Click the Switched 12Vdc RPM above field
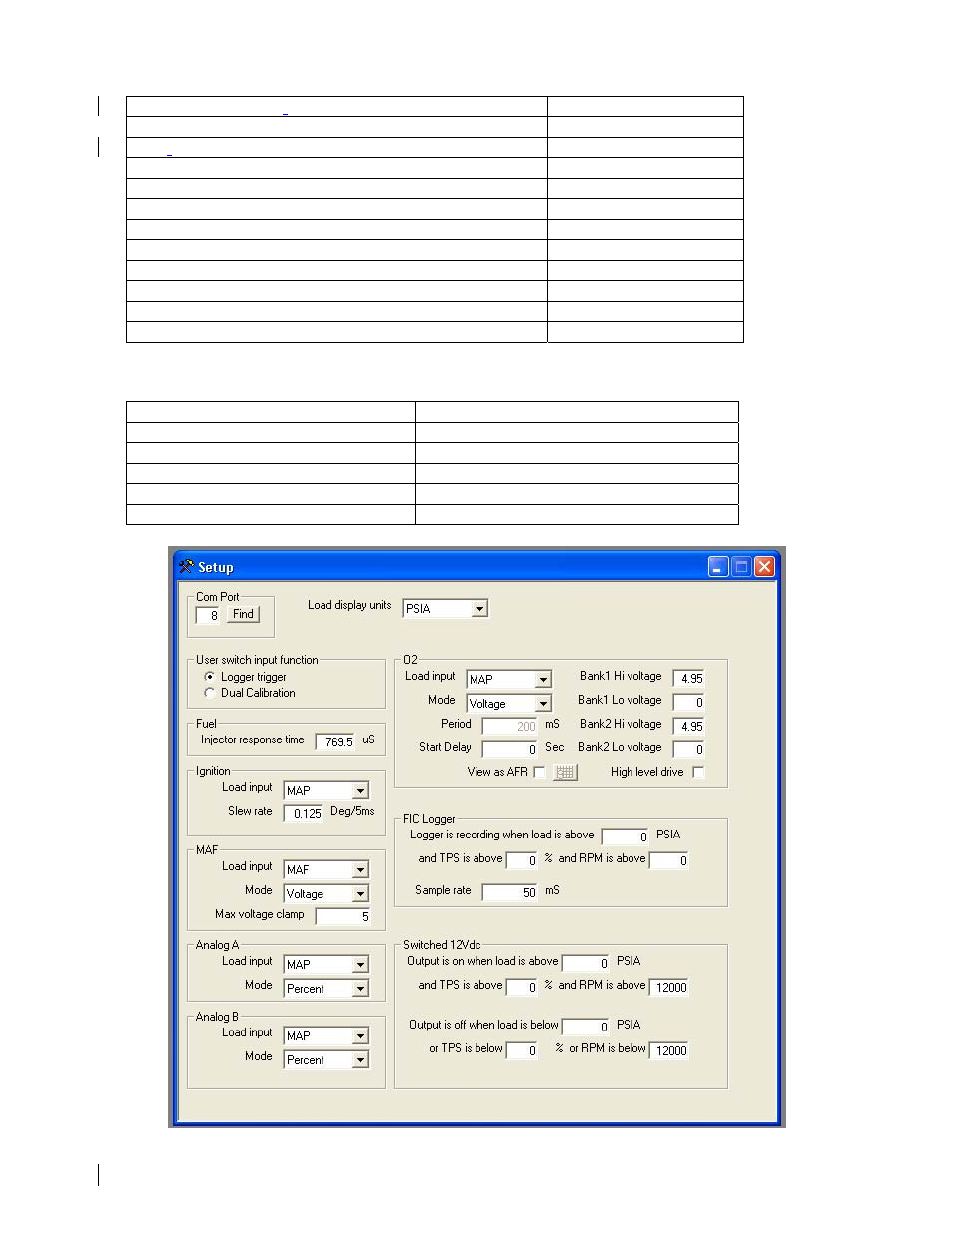 (x=669, y=988)
